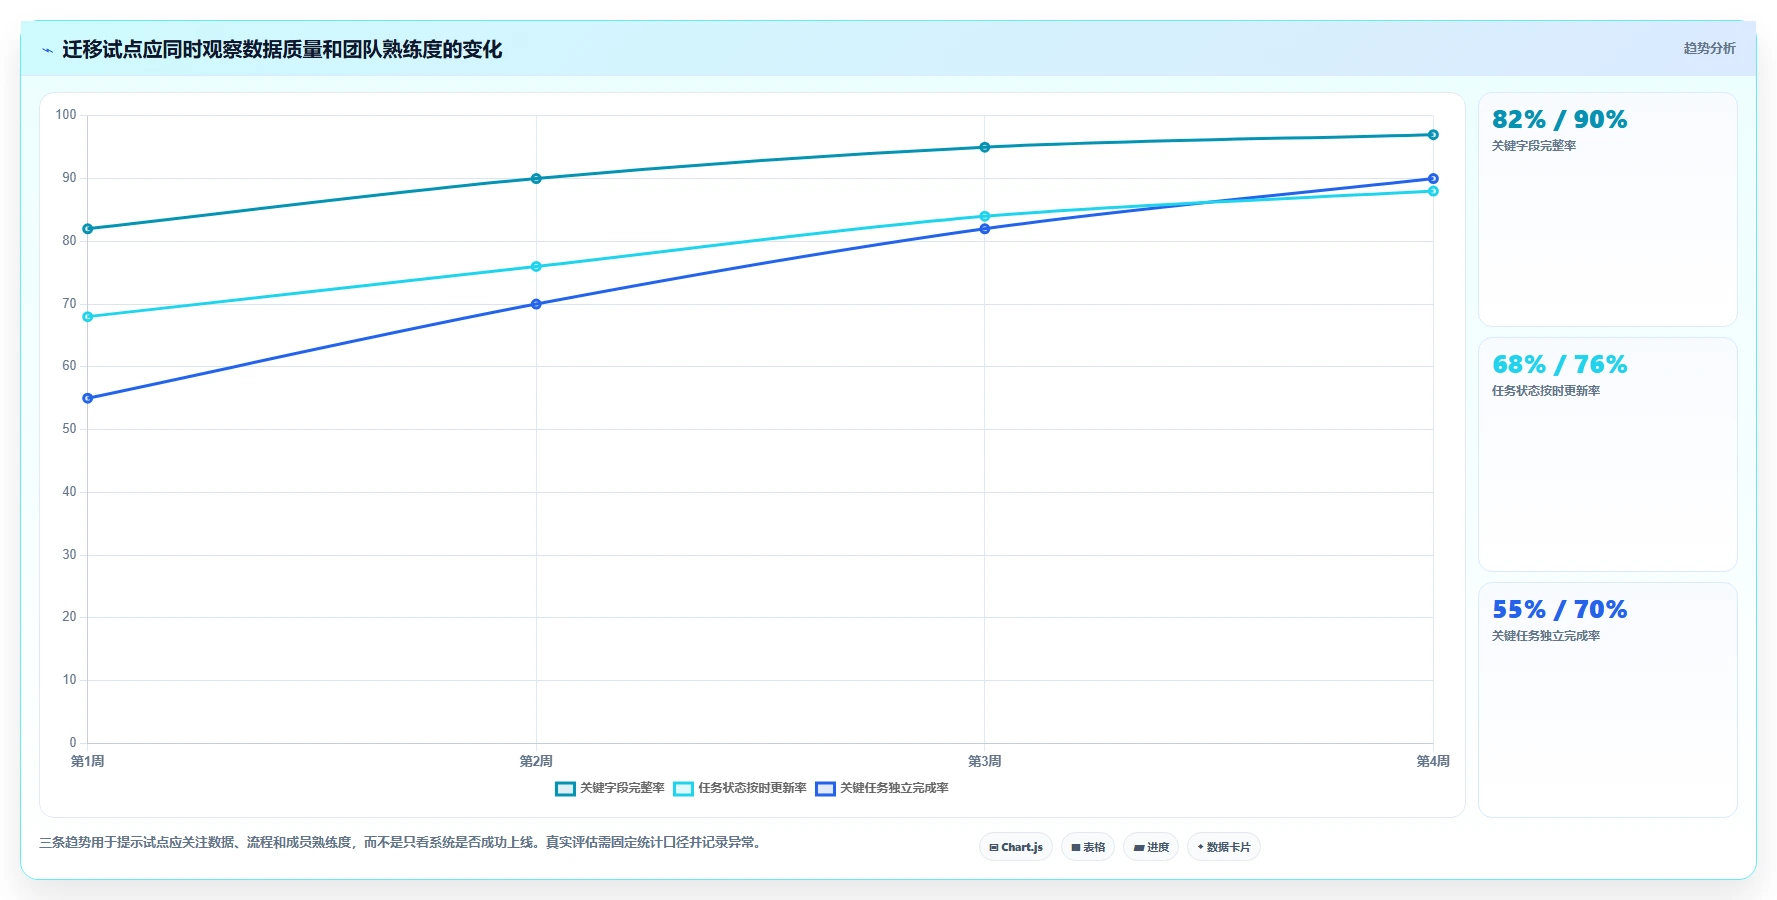Click the 关键字段完整率 card caption
1777x900 pixels.
(1534, 146)
